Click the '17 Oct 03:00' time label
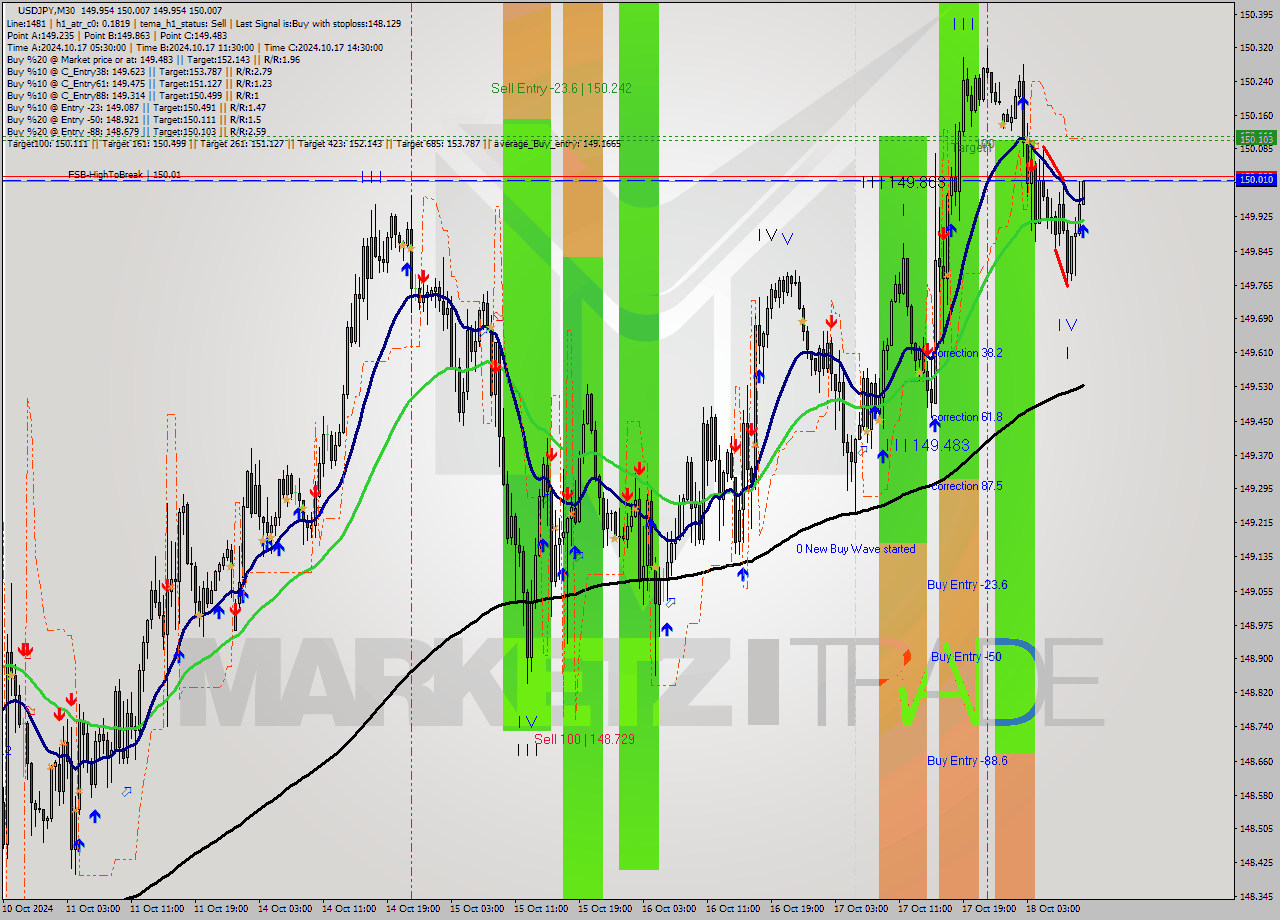Viewport: 1280px width, 920px height. (x=860, y=909)
